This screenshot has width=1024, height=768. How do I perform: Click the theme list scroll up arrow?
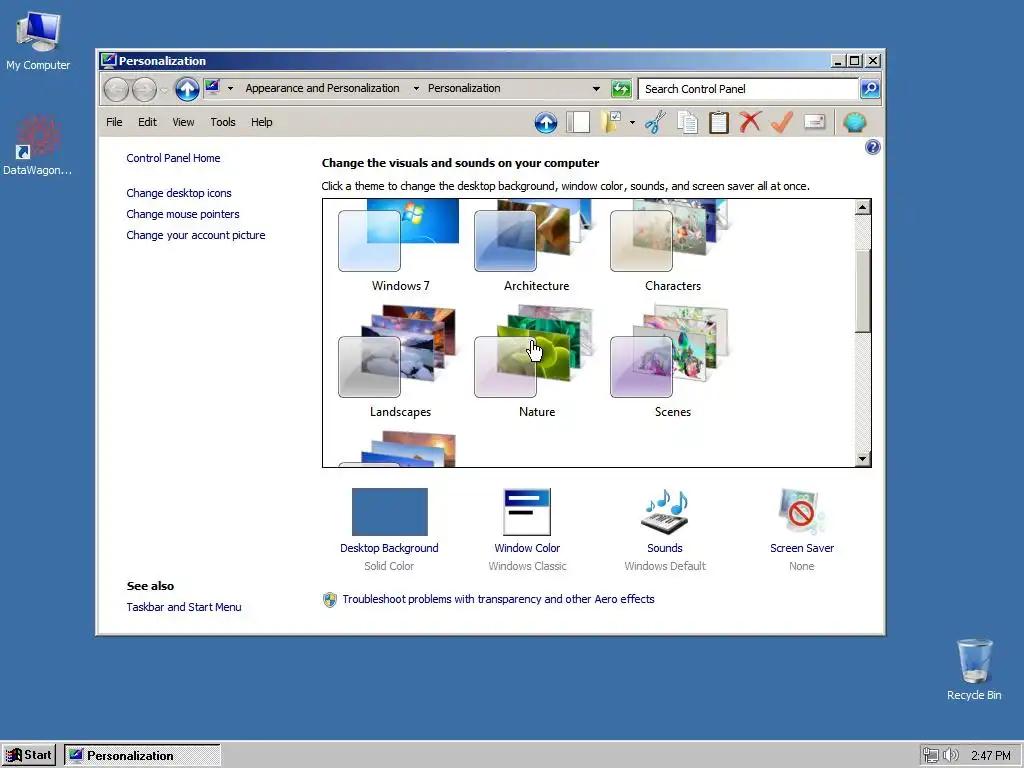coord(863,208)
